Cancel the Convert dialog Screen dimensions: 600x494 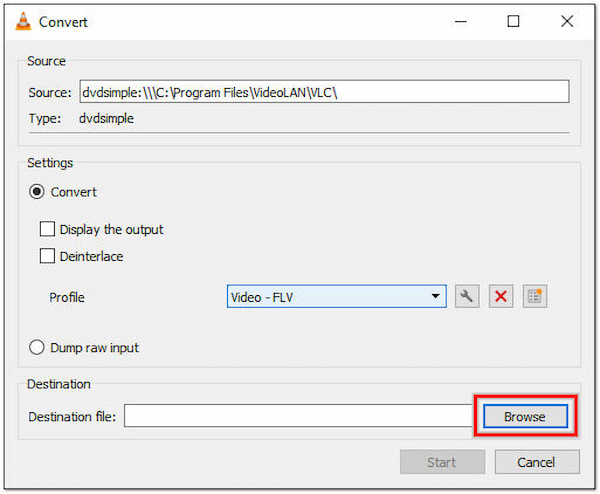point(537,462)
